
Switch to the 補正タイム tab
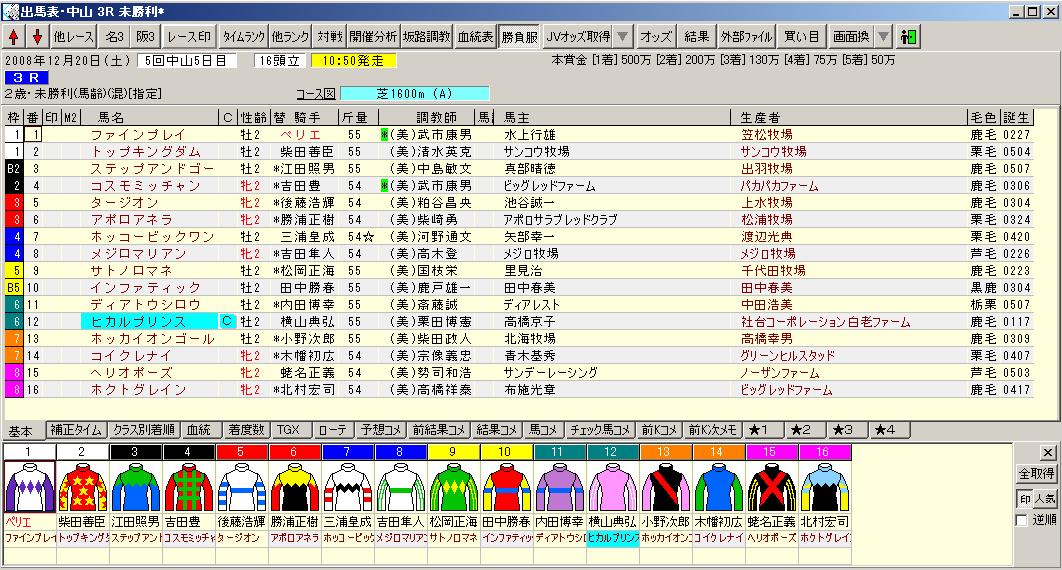click(74, 430)
